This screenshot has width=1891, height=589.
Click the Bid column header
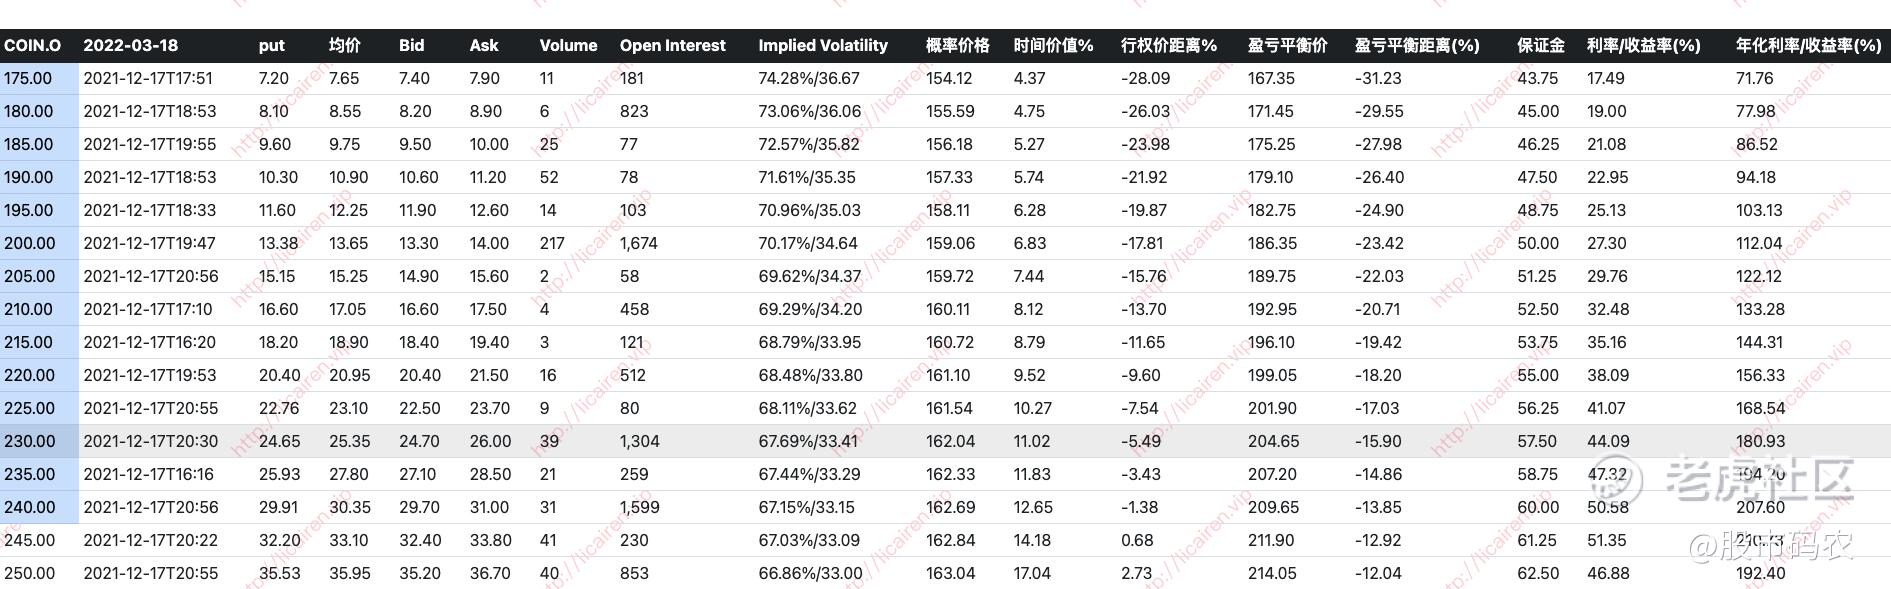pos(411,45)
